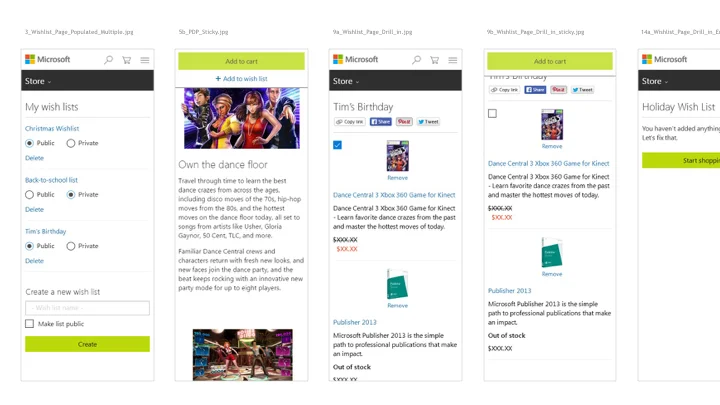Click Add to cart in sticky wishlist mockup
This screenshot has width=720, height=405.
click(550, 61)
